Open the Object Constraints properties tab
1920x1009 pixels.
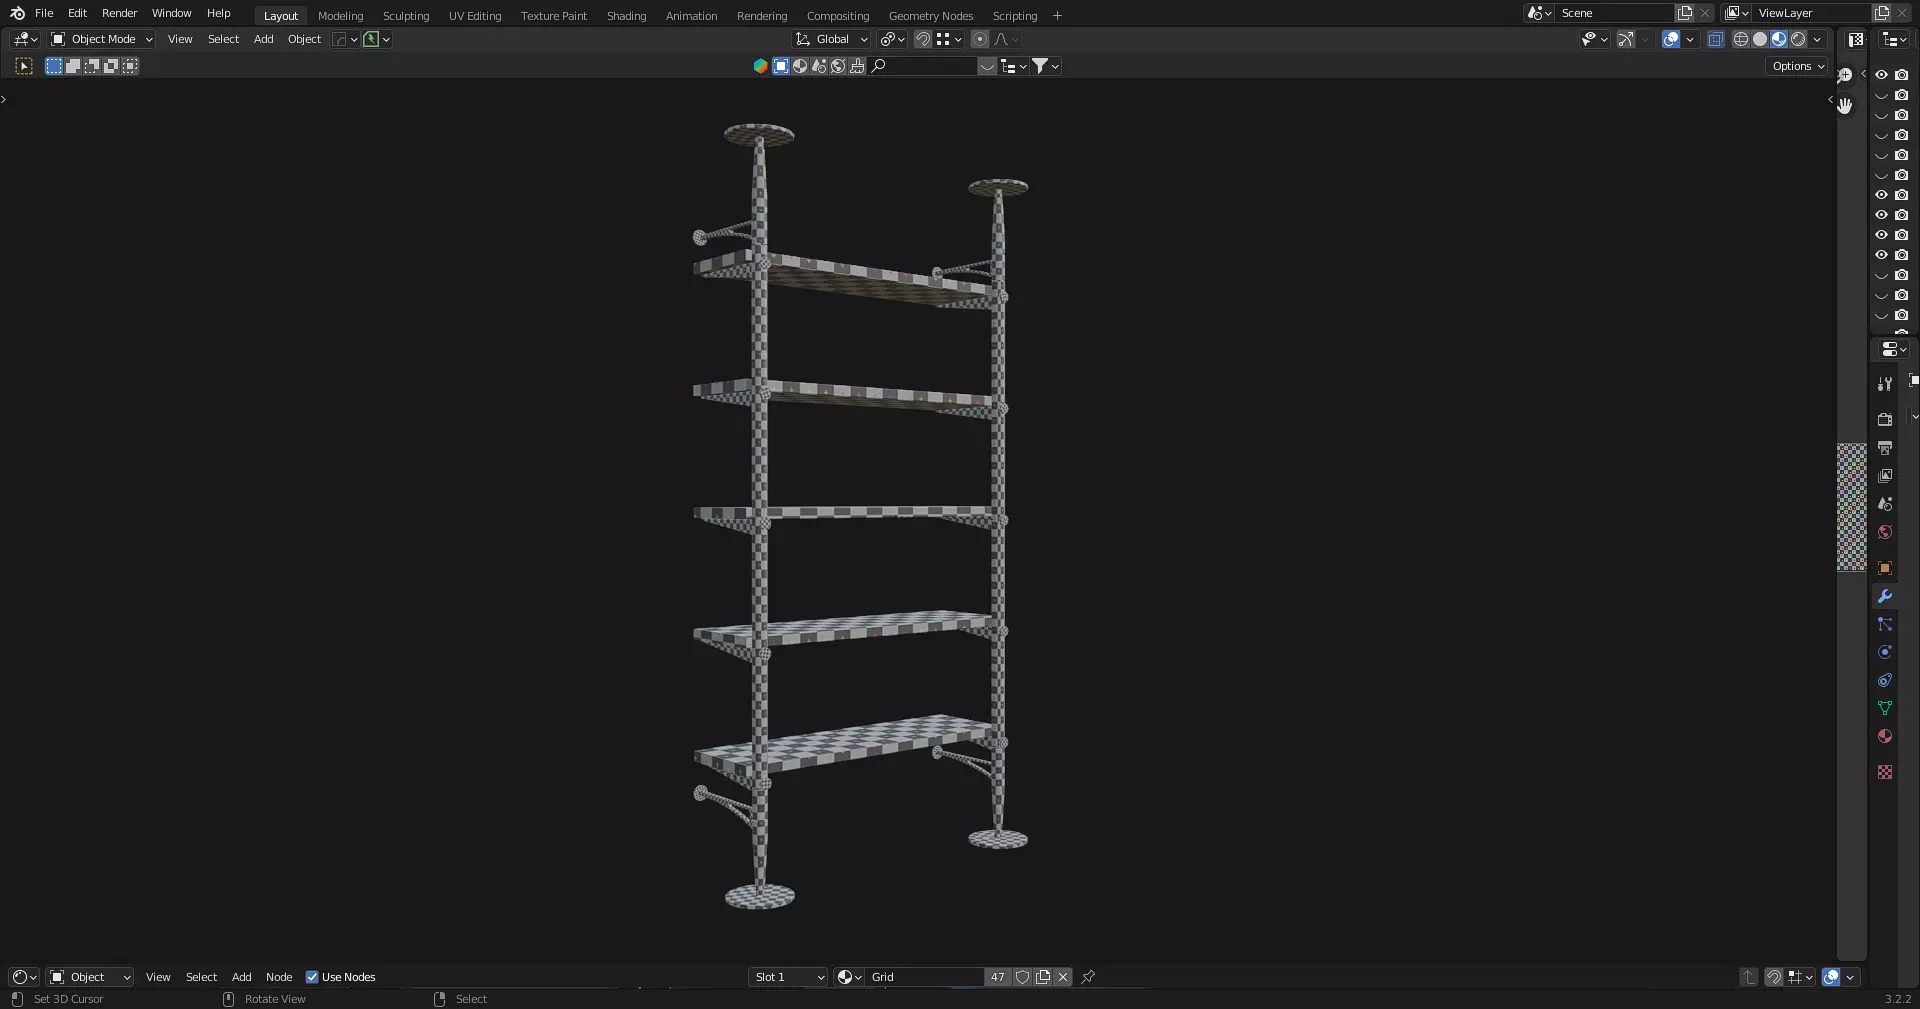(x=1885, y=680)
